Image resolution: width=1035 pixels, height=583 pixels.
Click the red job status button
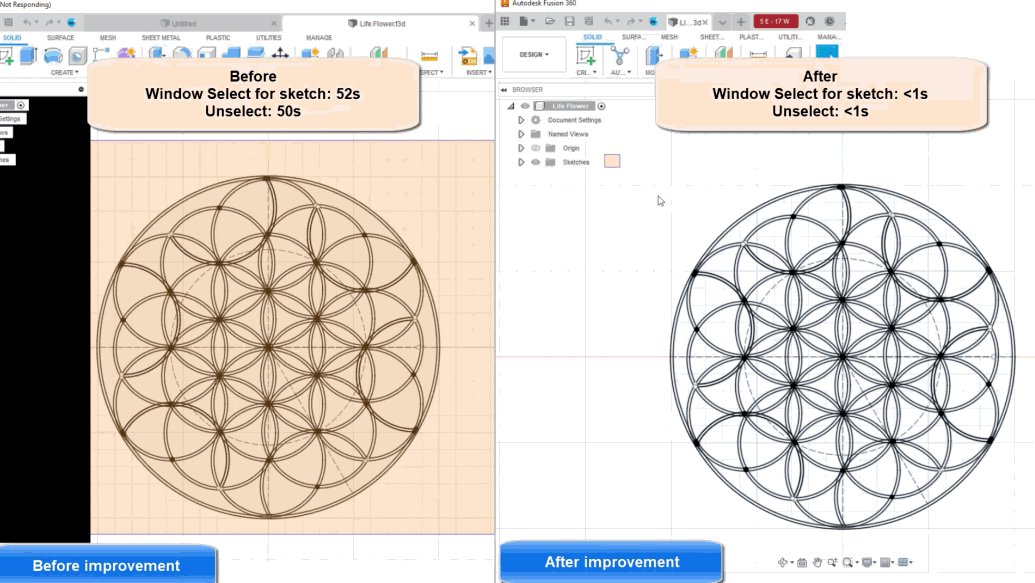(x=775, y=21)
